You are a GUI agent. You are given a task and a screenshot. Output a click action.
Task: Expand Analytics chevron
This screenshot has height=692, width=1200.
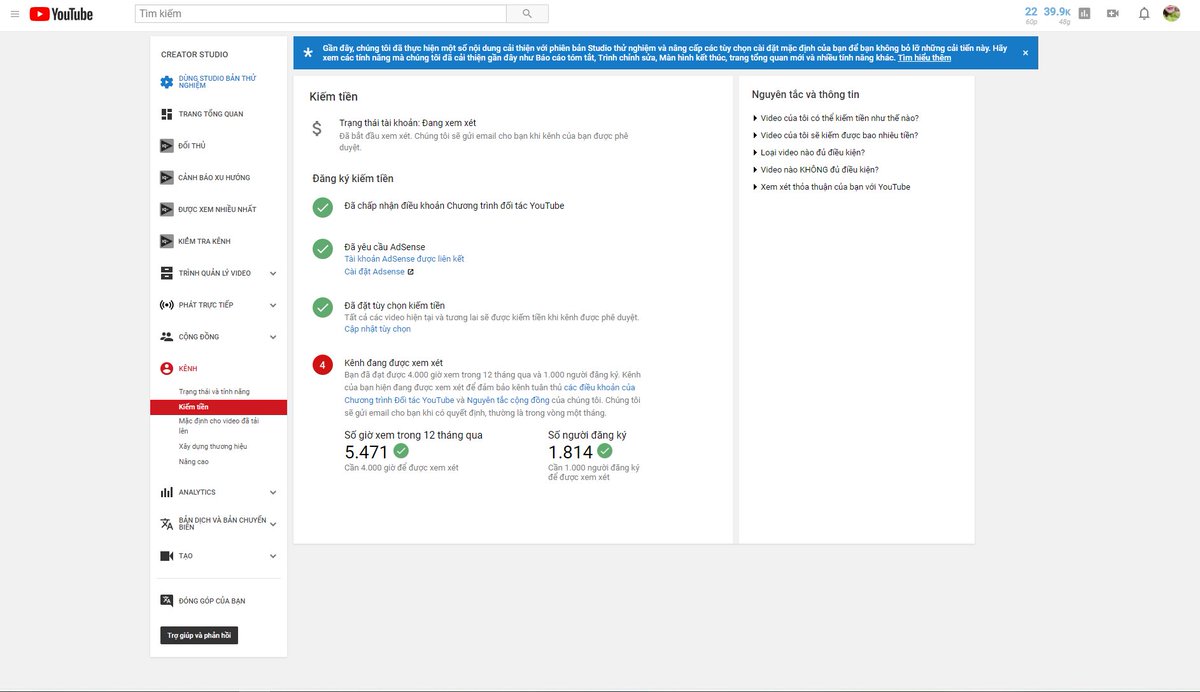coord(273,492)
